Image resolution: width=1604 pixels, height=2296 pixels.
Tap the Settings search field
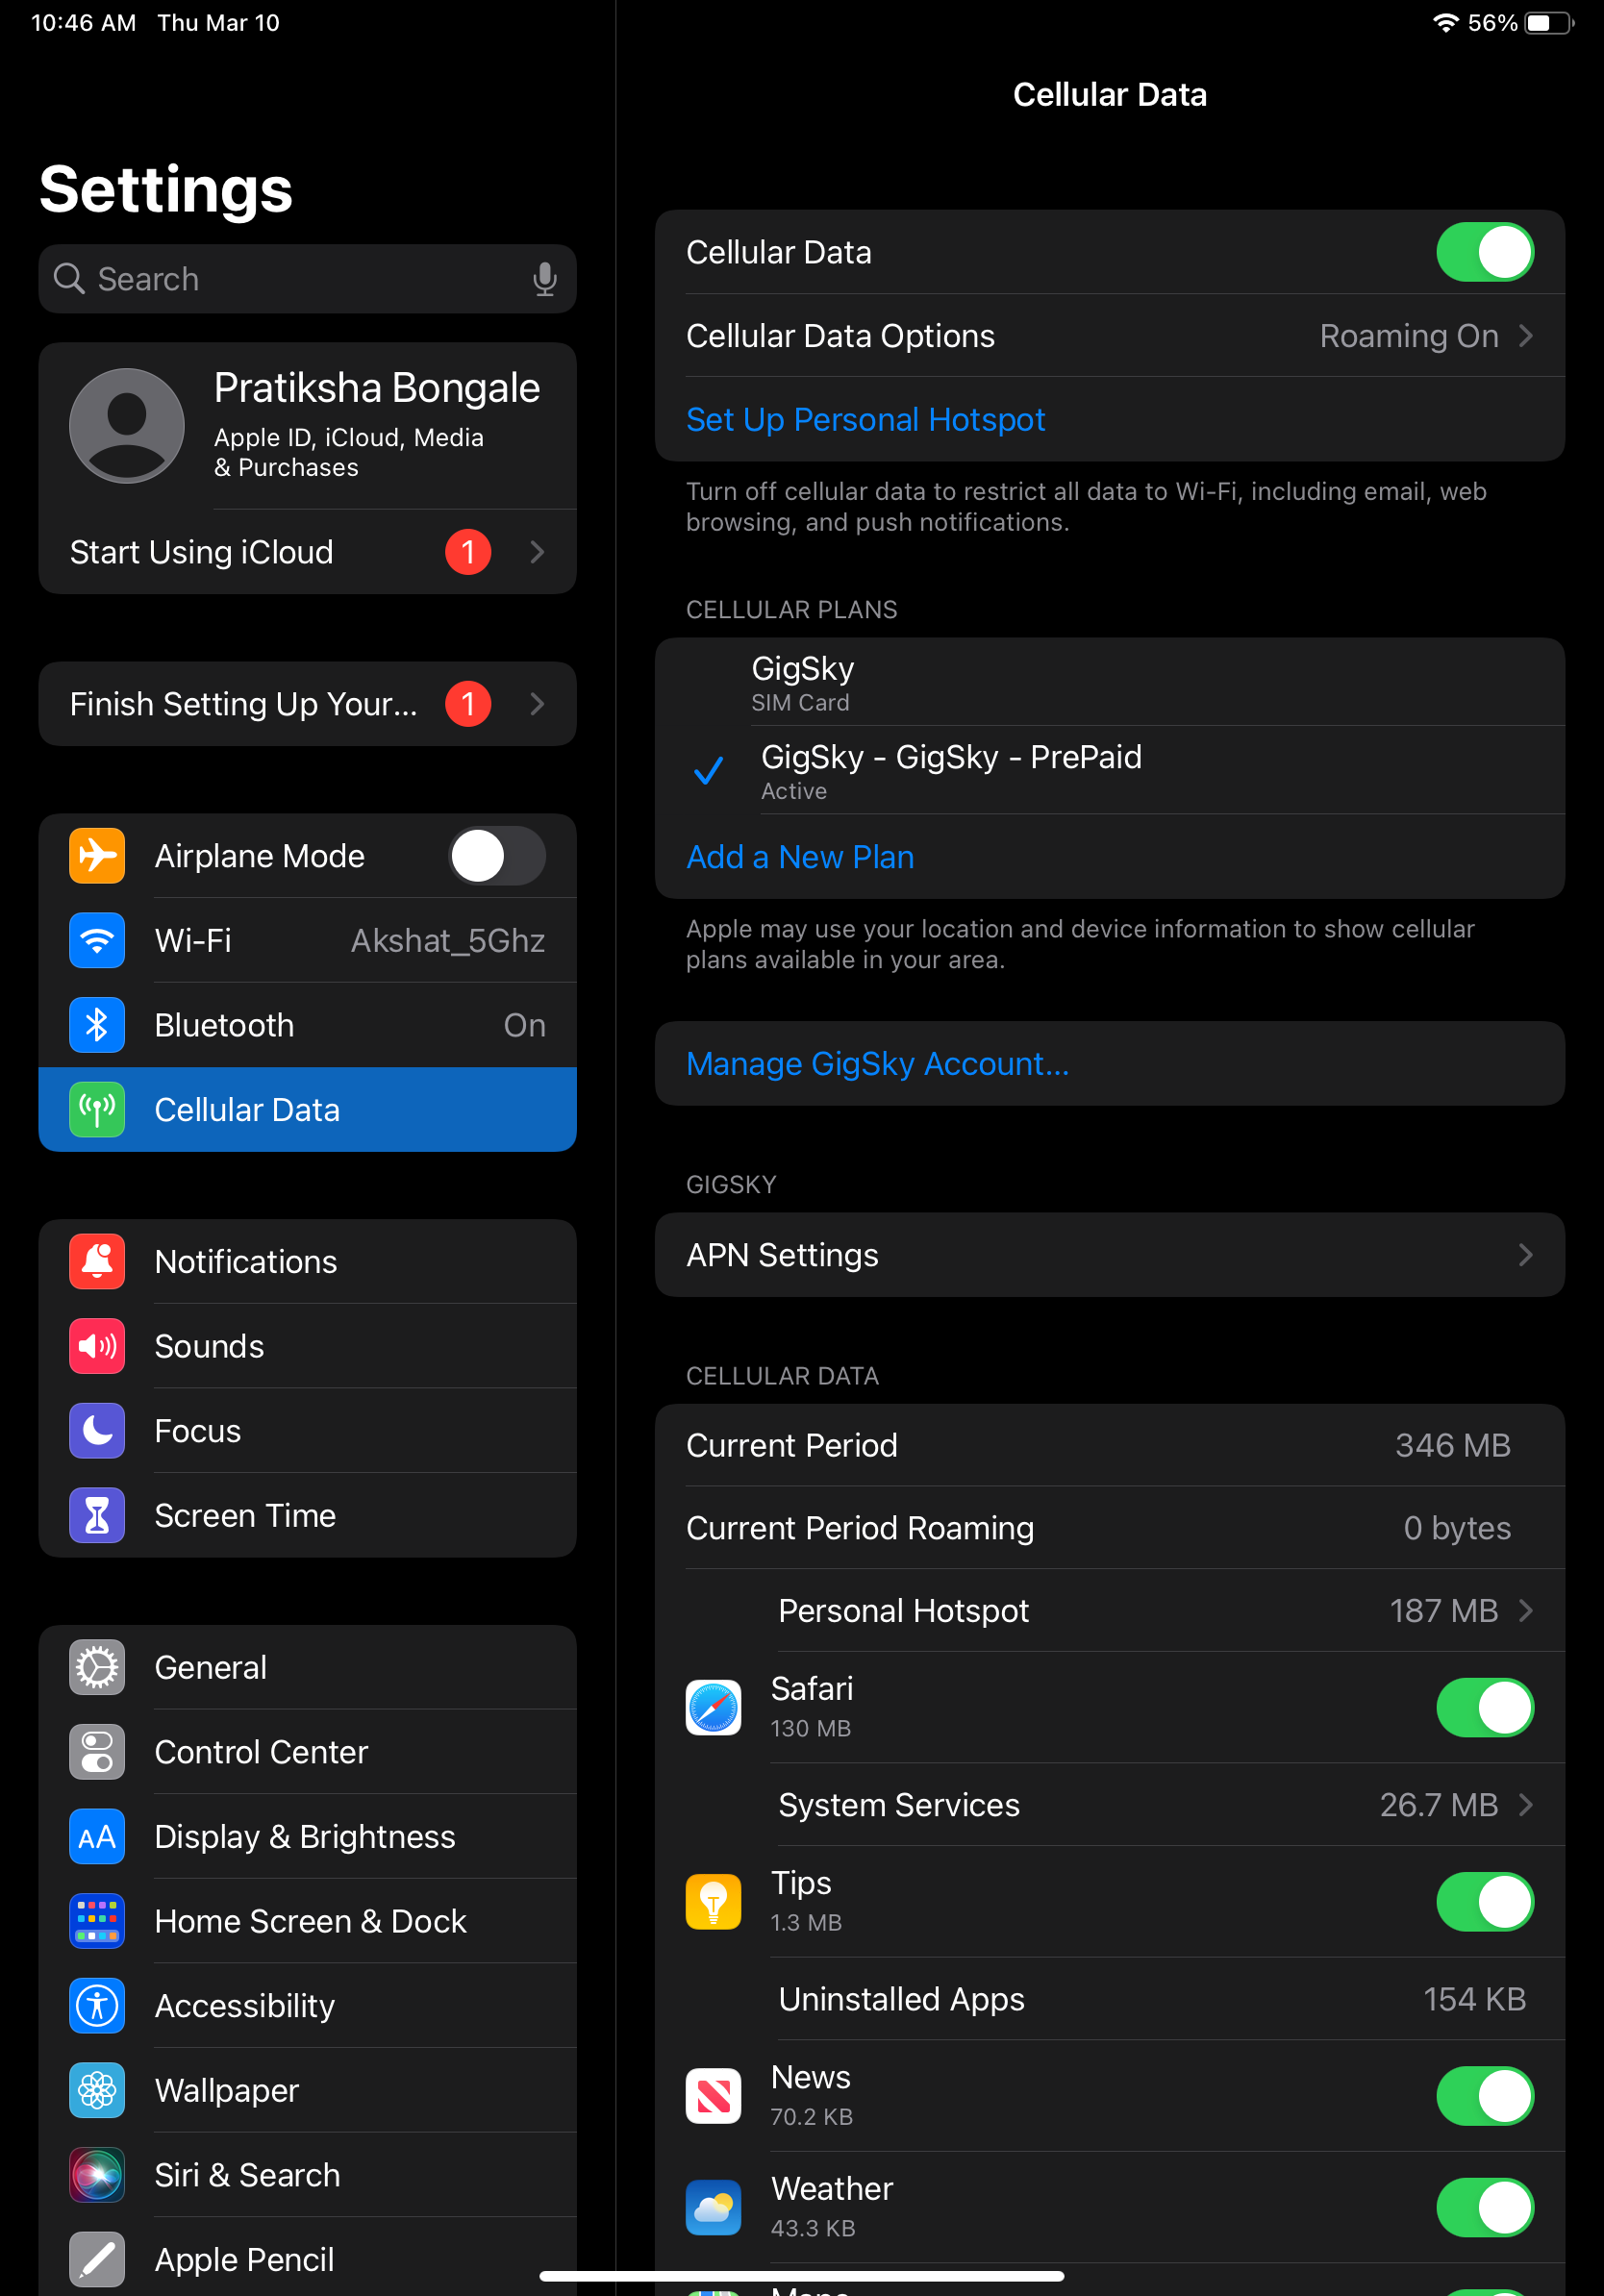[308, 279]
